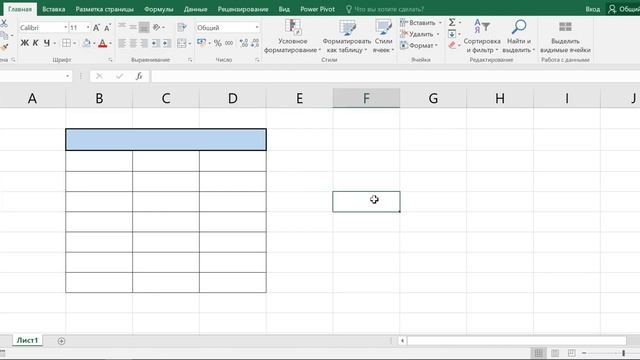Open Форматировать как таблицу

(x=347, y=36)
